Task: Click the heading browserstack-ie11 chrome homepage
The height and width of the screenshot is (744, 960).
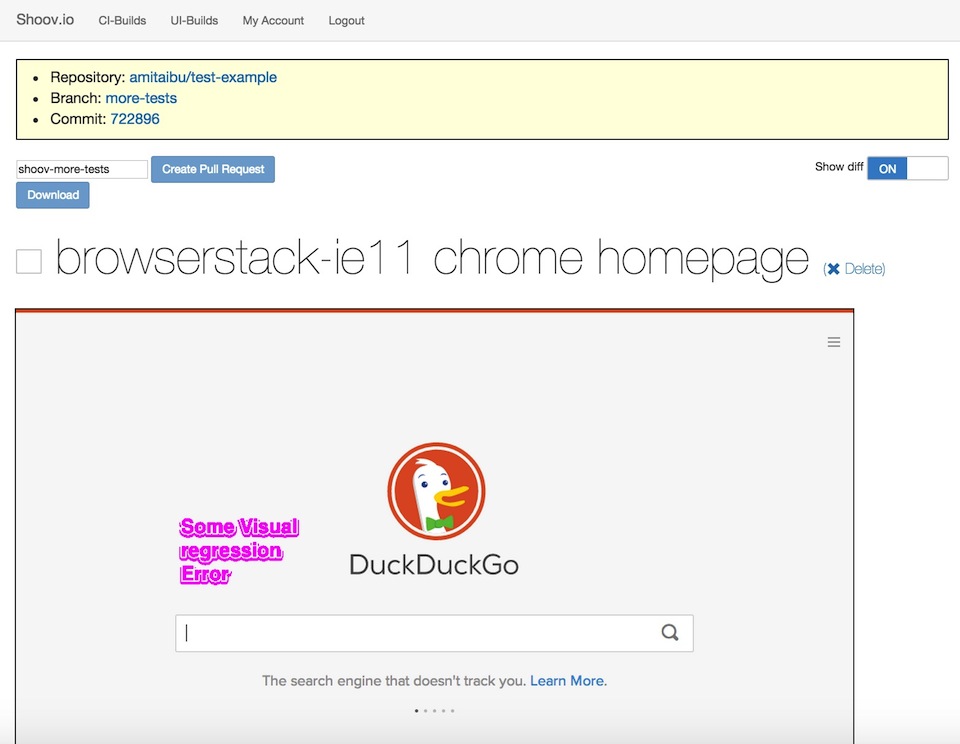Action: [432, 258]
